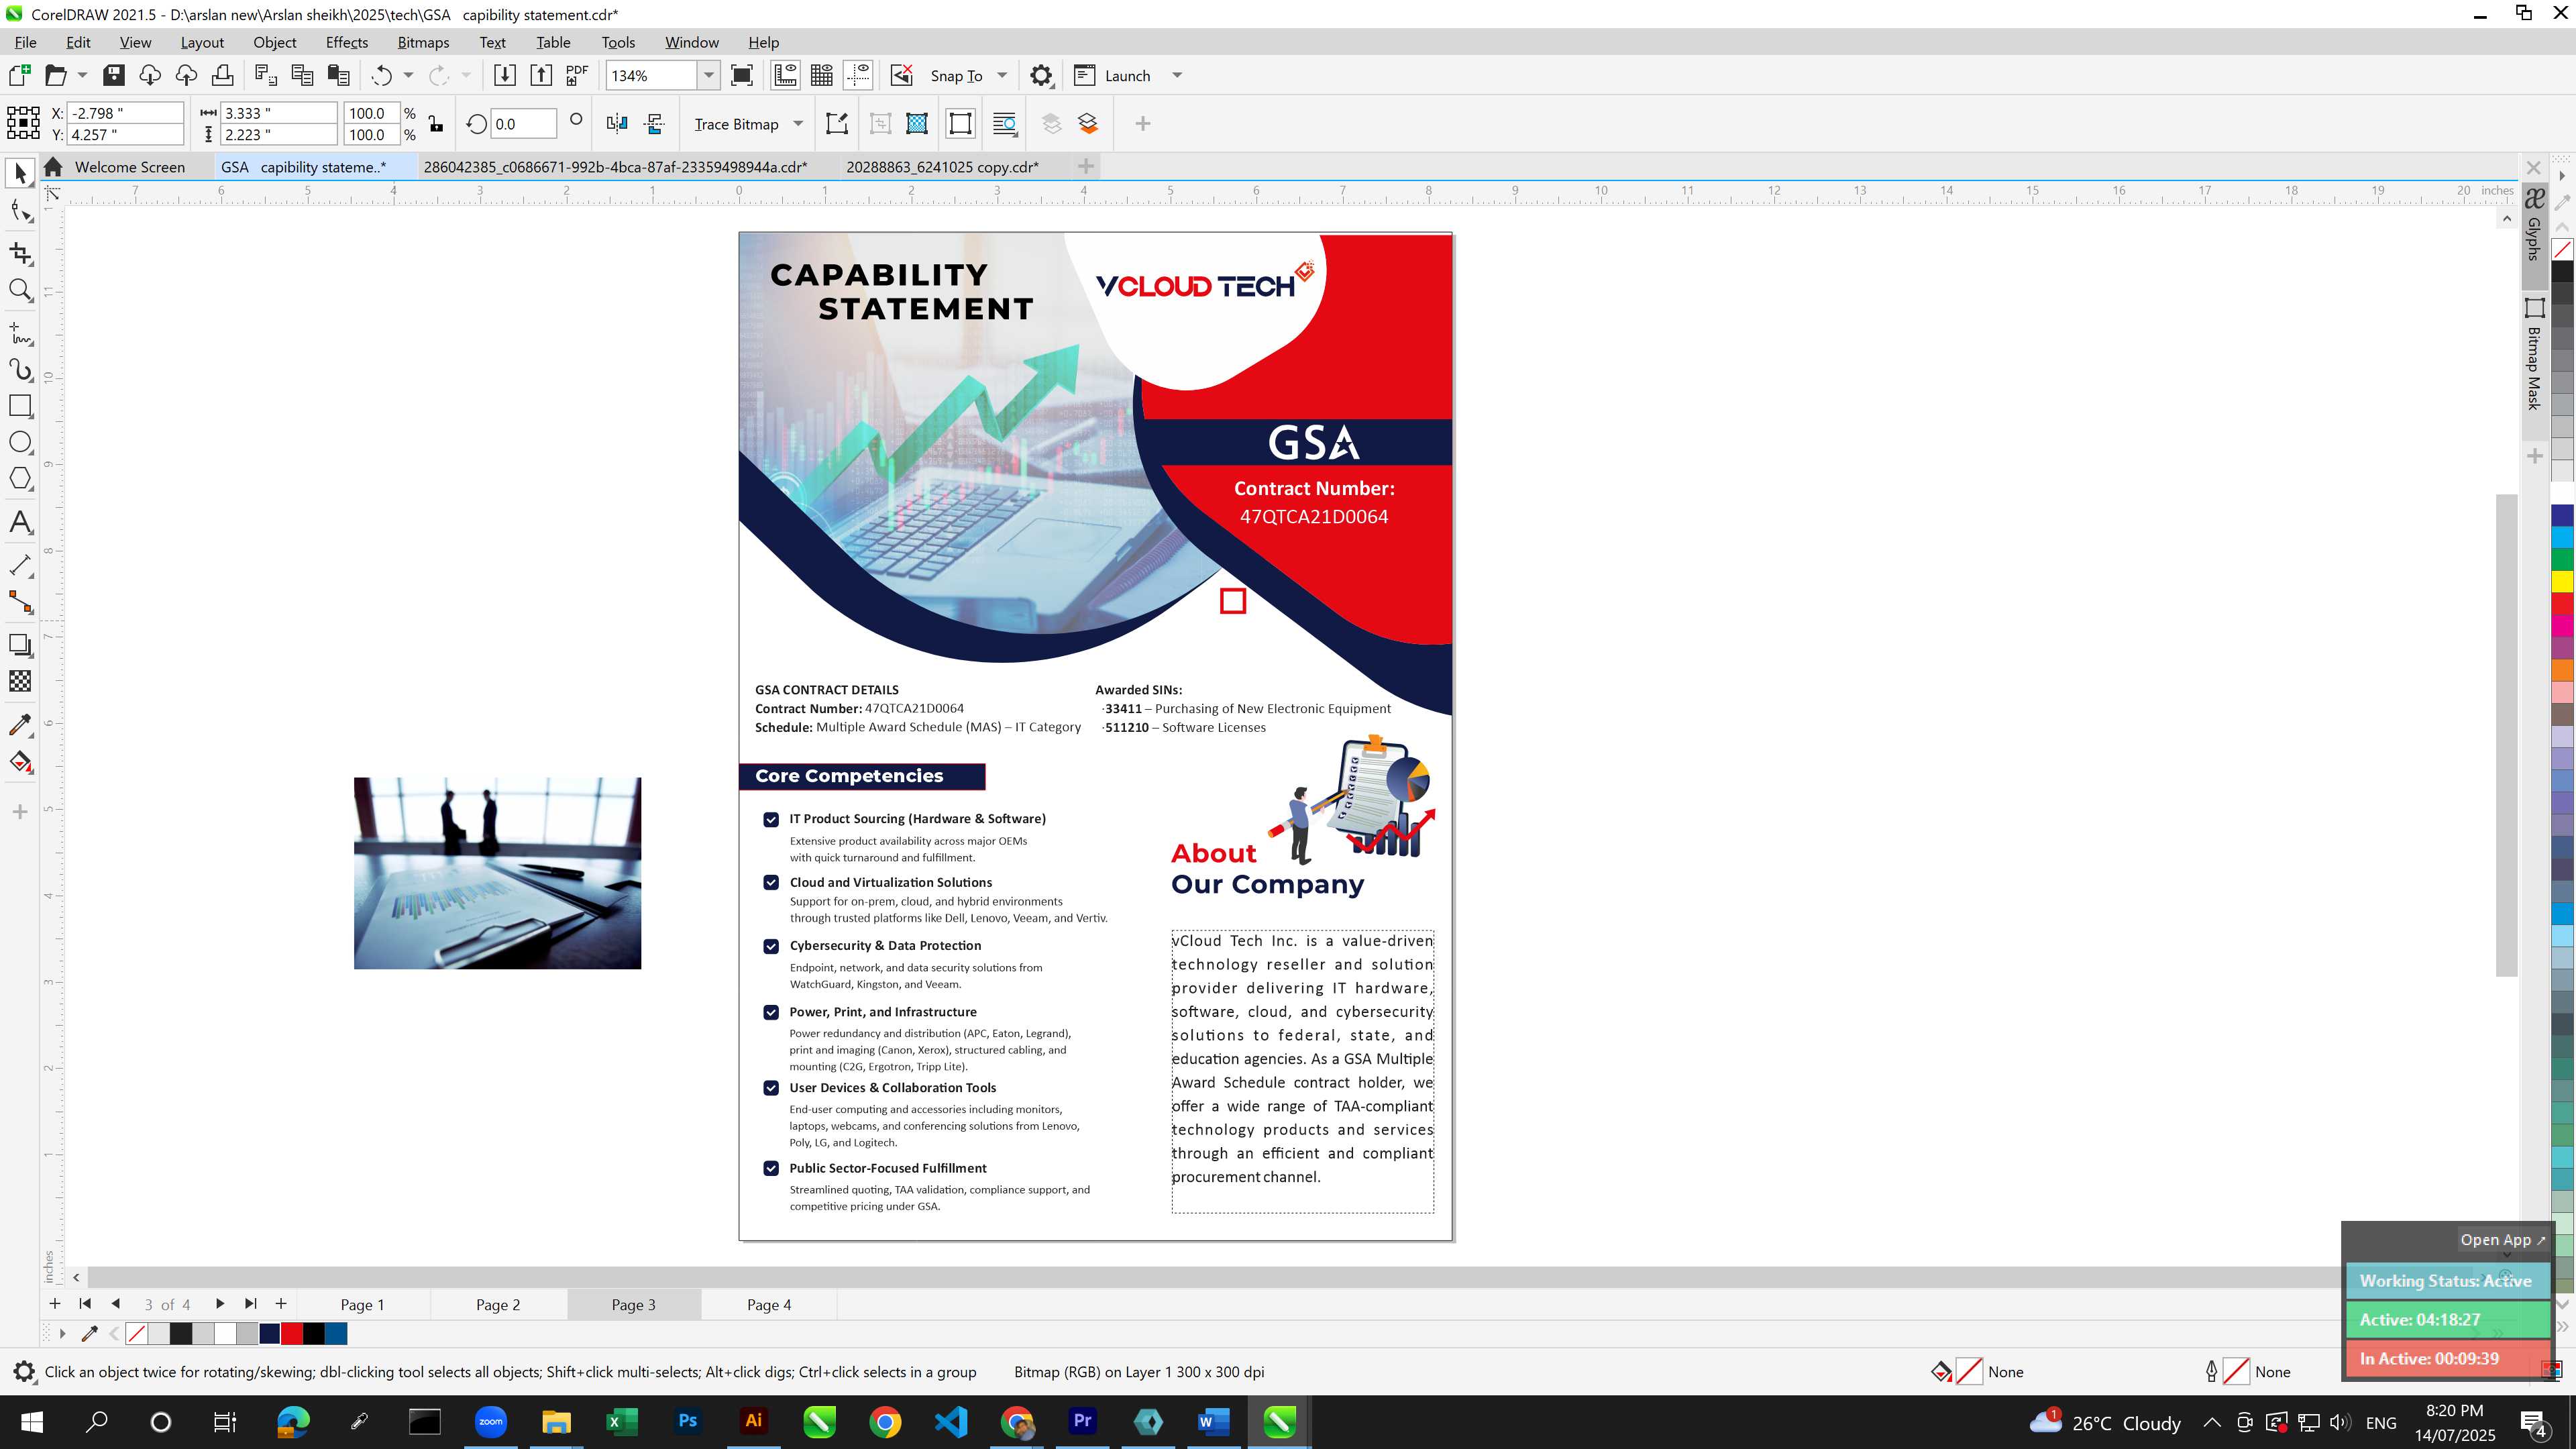
Task: Select the Ellipse tool
Action: pyautogui.click(x=20, y=442)
